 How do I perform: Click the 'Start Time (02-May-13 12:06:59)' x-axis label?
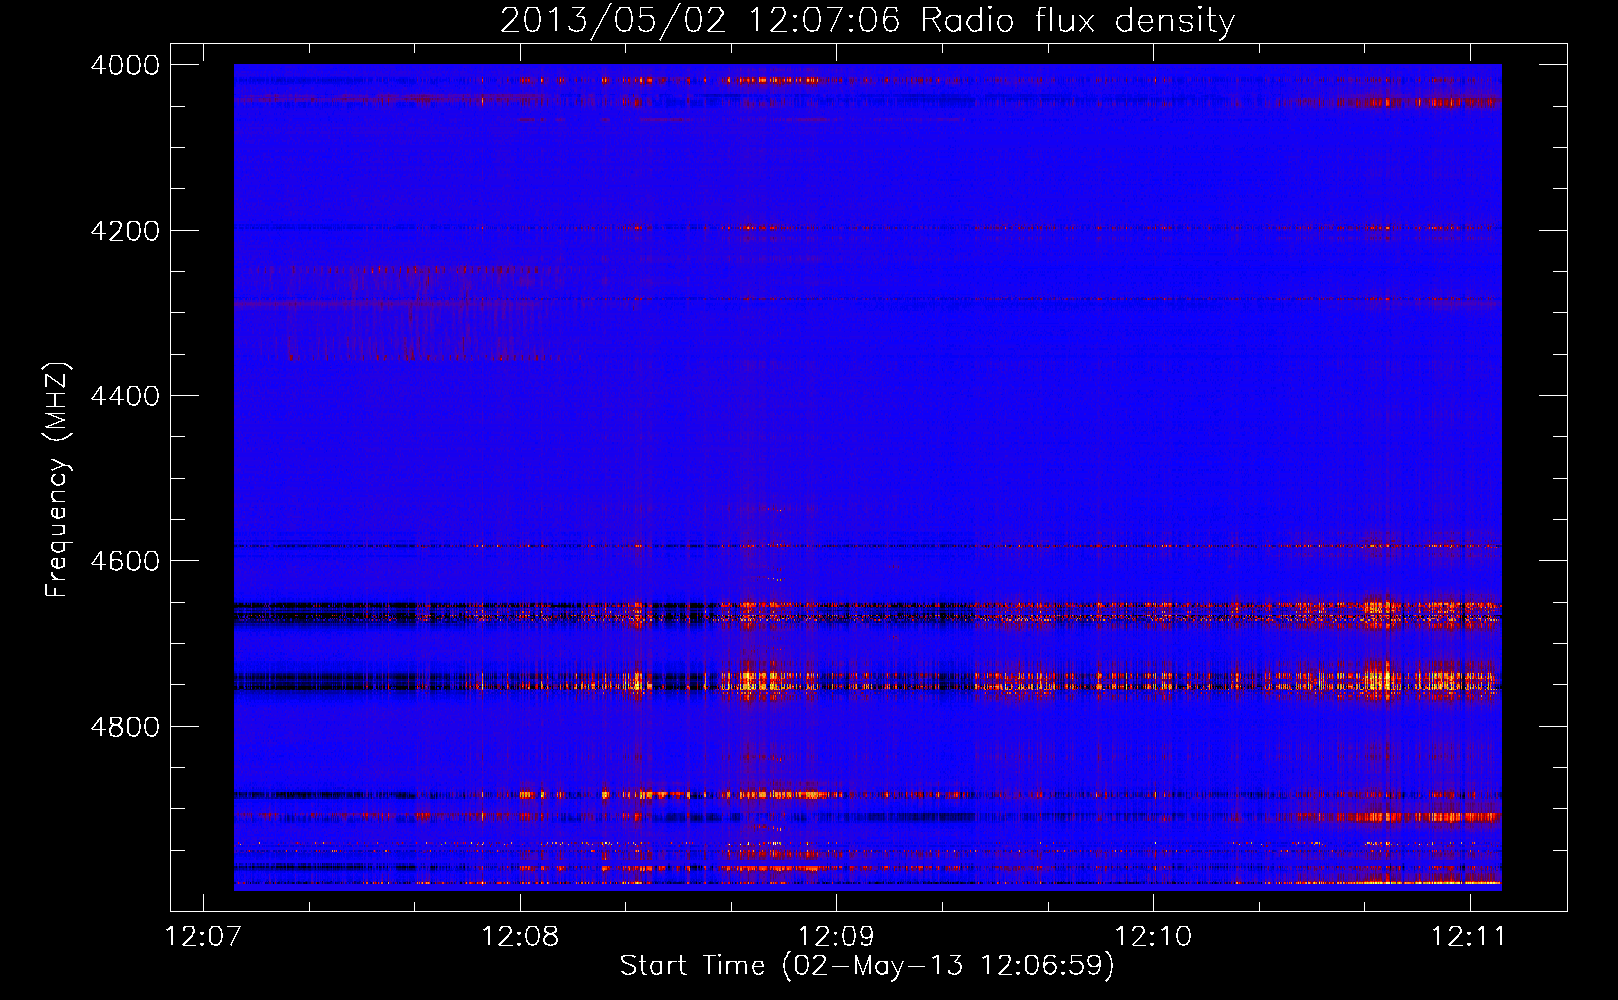pos(867,966)
